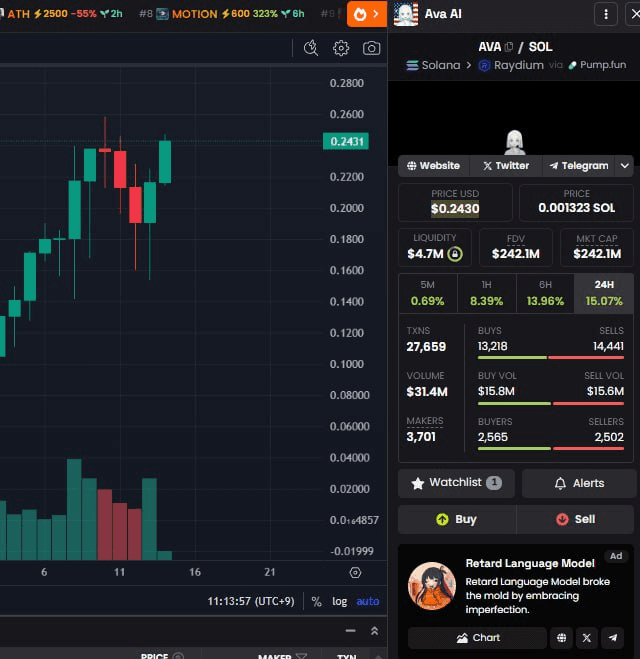This screenshot has width=640, height=659.
Task: Click the go-to-date target icon on time axis
Action: pyautogui.click(x=355, y=572)
